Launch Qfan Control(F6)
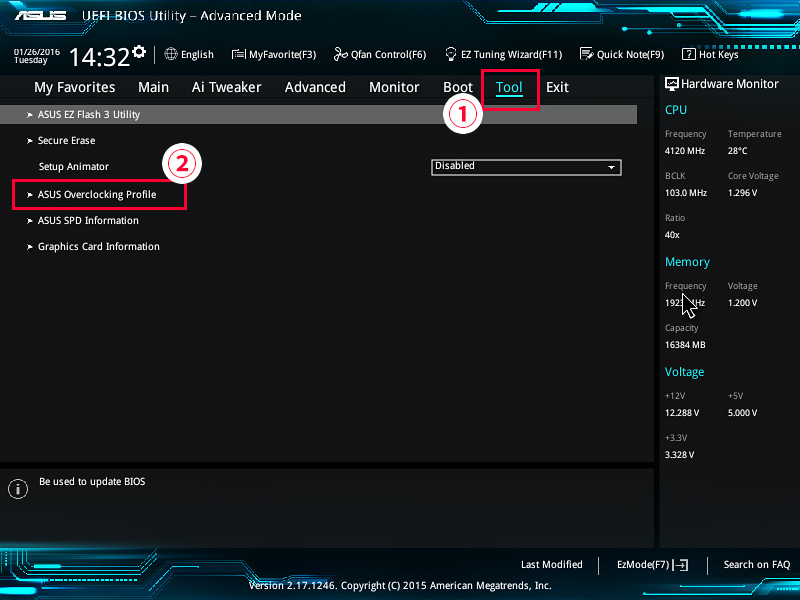Viewport: 800px width, 600px height. click(380, 54)
